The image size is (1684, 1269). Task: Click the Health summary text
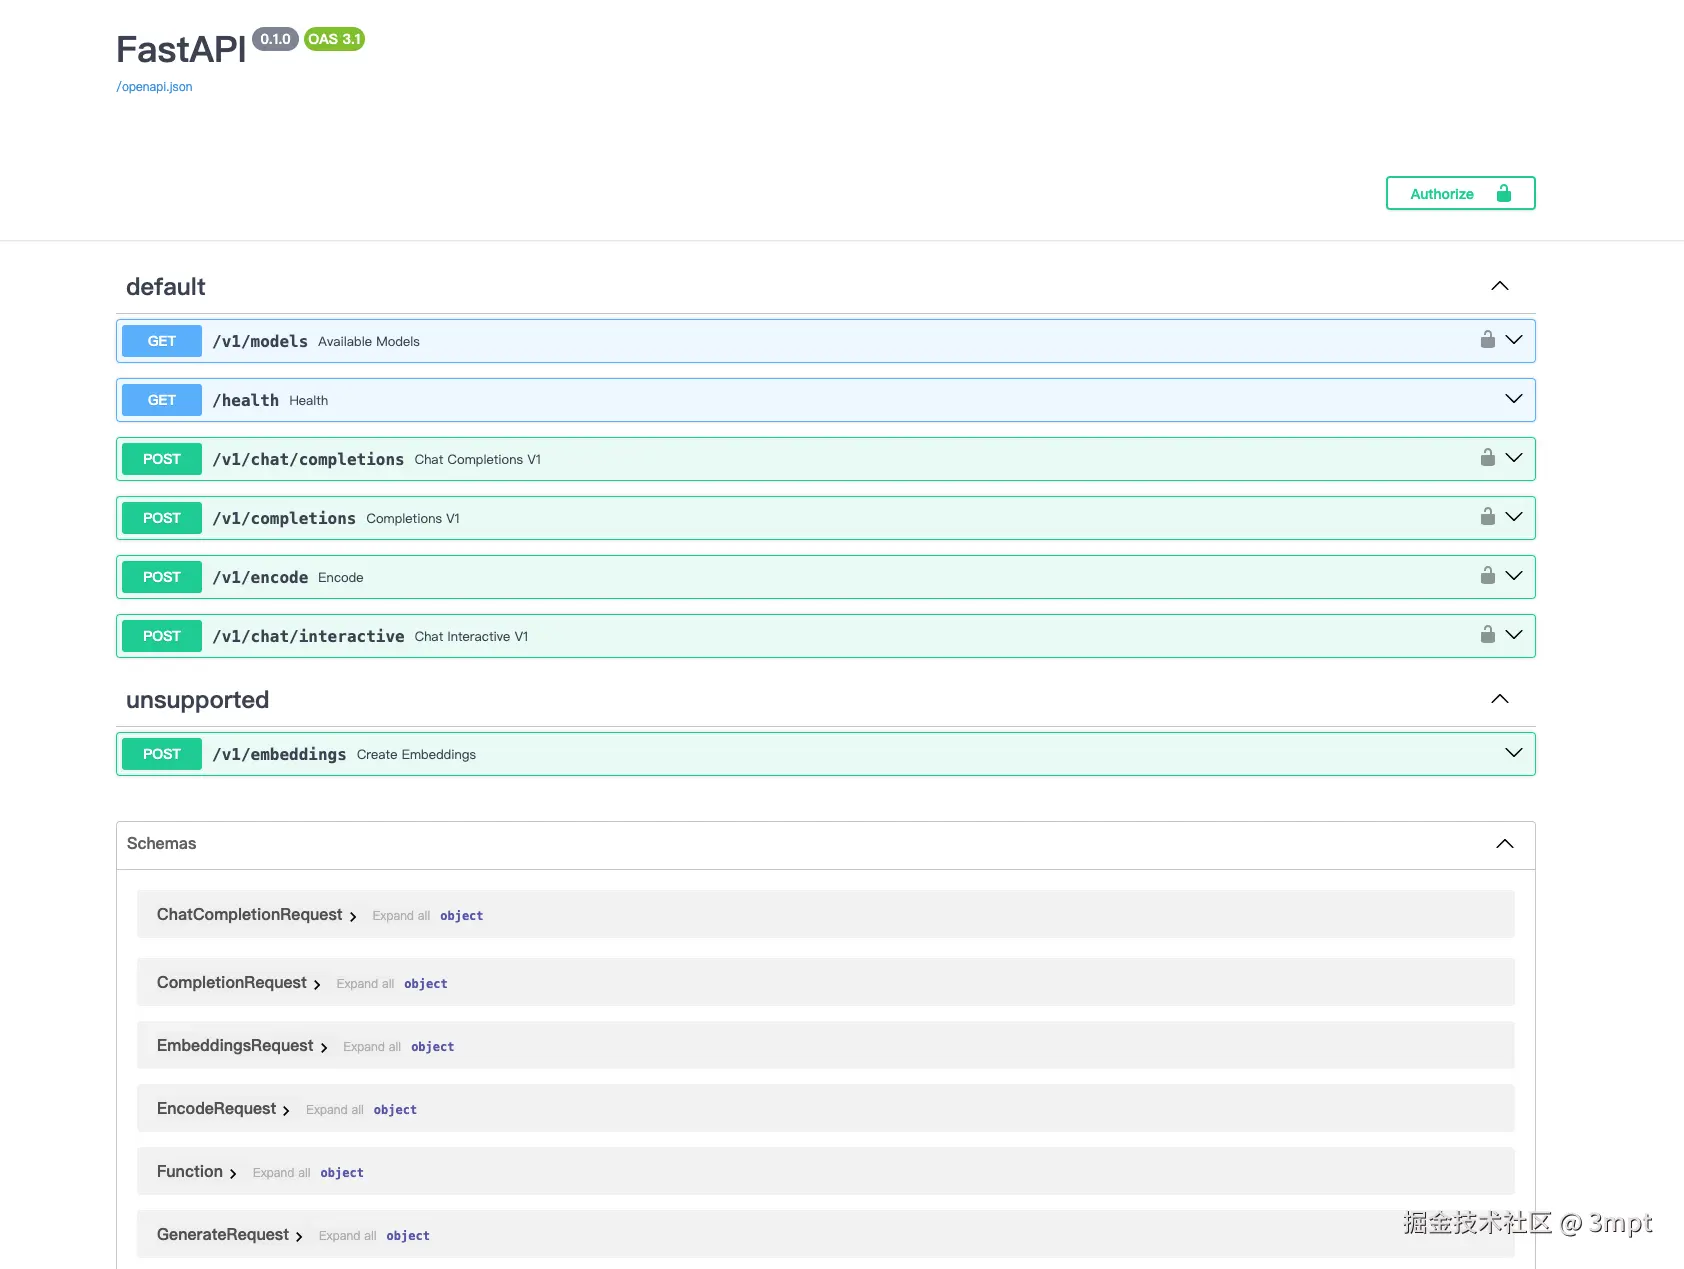tap(309, 401)
